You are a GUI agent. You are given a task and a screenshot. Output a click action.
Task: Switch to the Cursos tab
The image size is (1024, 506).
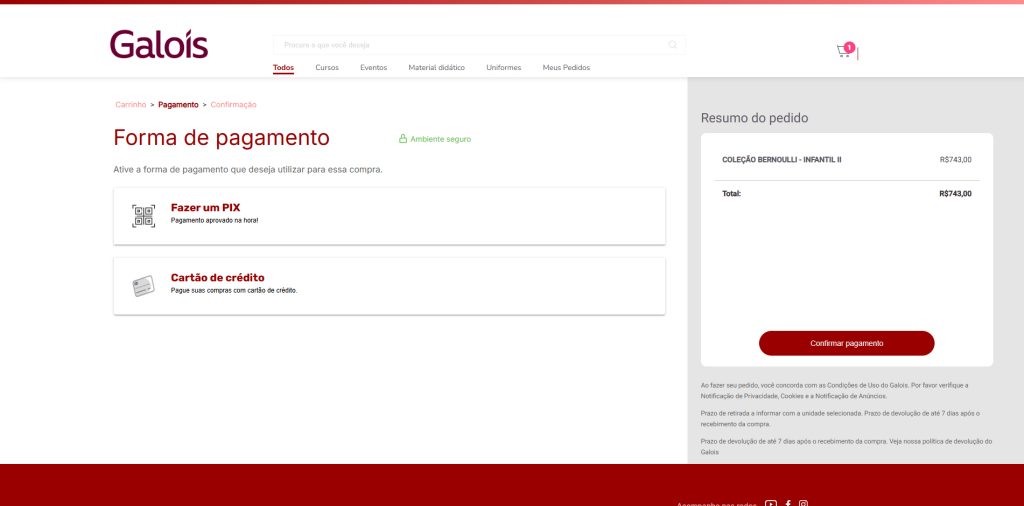pyautogui.click(x=327, y=68)
